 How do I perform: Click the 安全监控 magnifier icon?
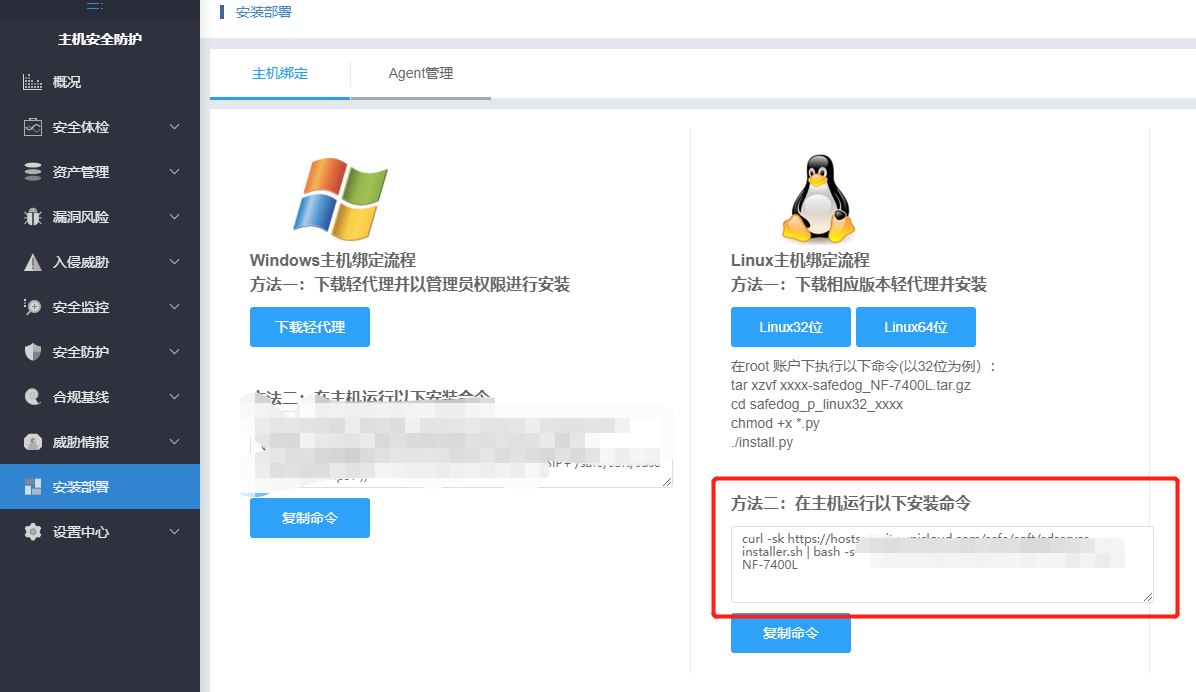33,307
